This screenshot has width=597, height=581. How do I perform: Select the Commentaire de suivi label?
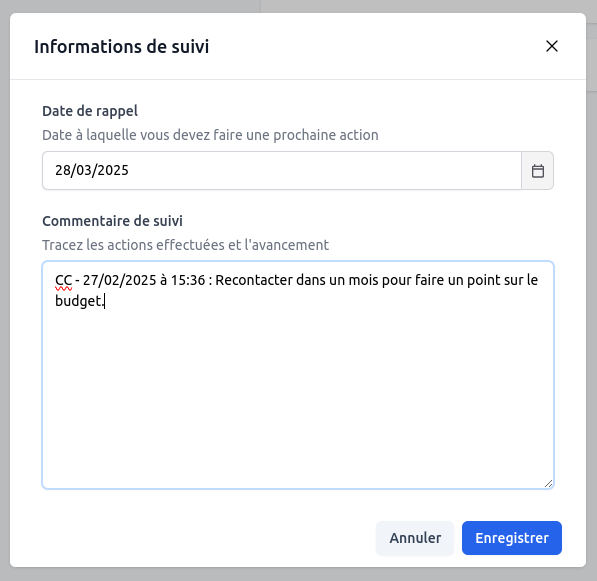[112, 221]
